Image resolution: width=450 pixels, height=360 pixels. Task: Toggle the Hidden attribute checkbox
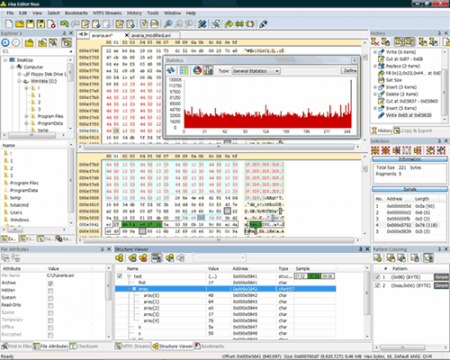(x=50, y=291)
